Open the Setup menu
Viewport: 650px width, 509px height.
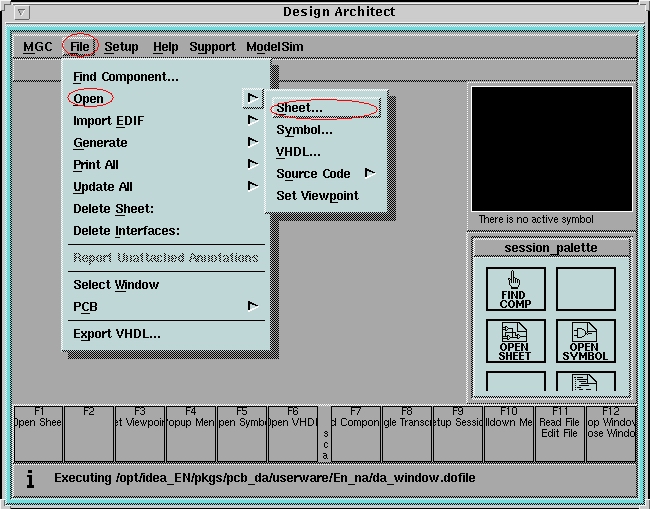pyautogui.click(x=121, y=46)
